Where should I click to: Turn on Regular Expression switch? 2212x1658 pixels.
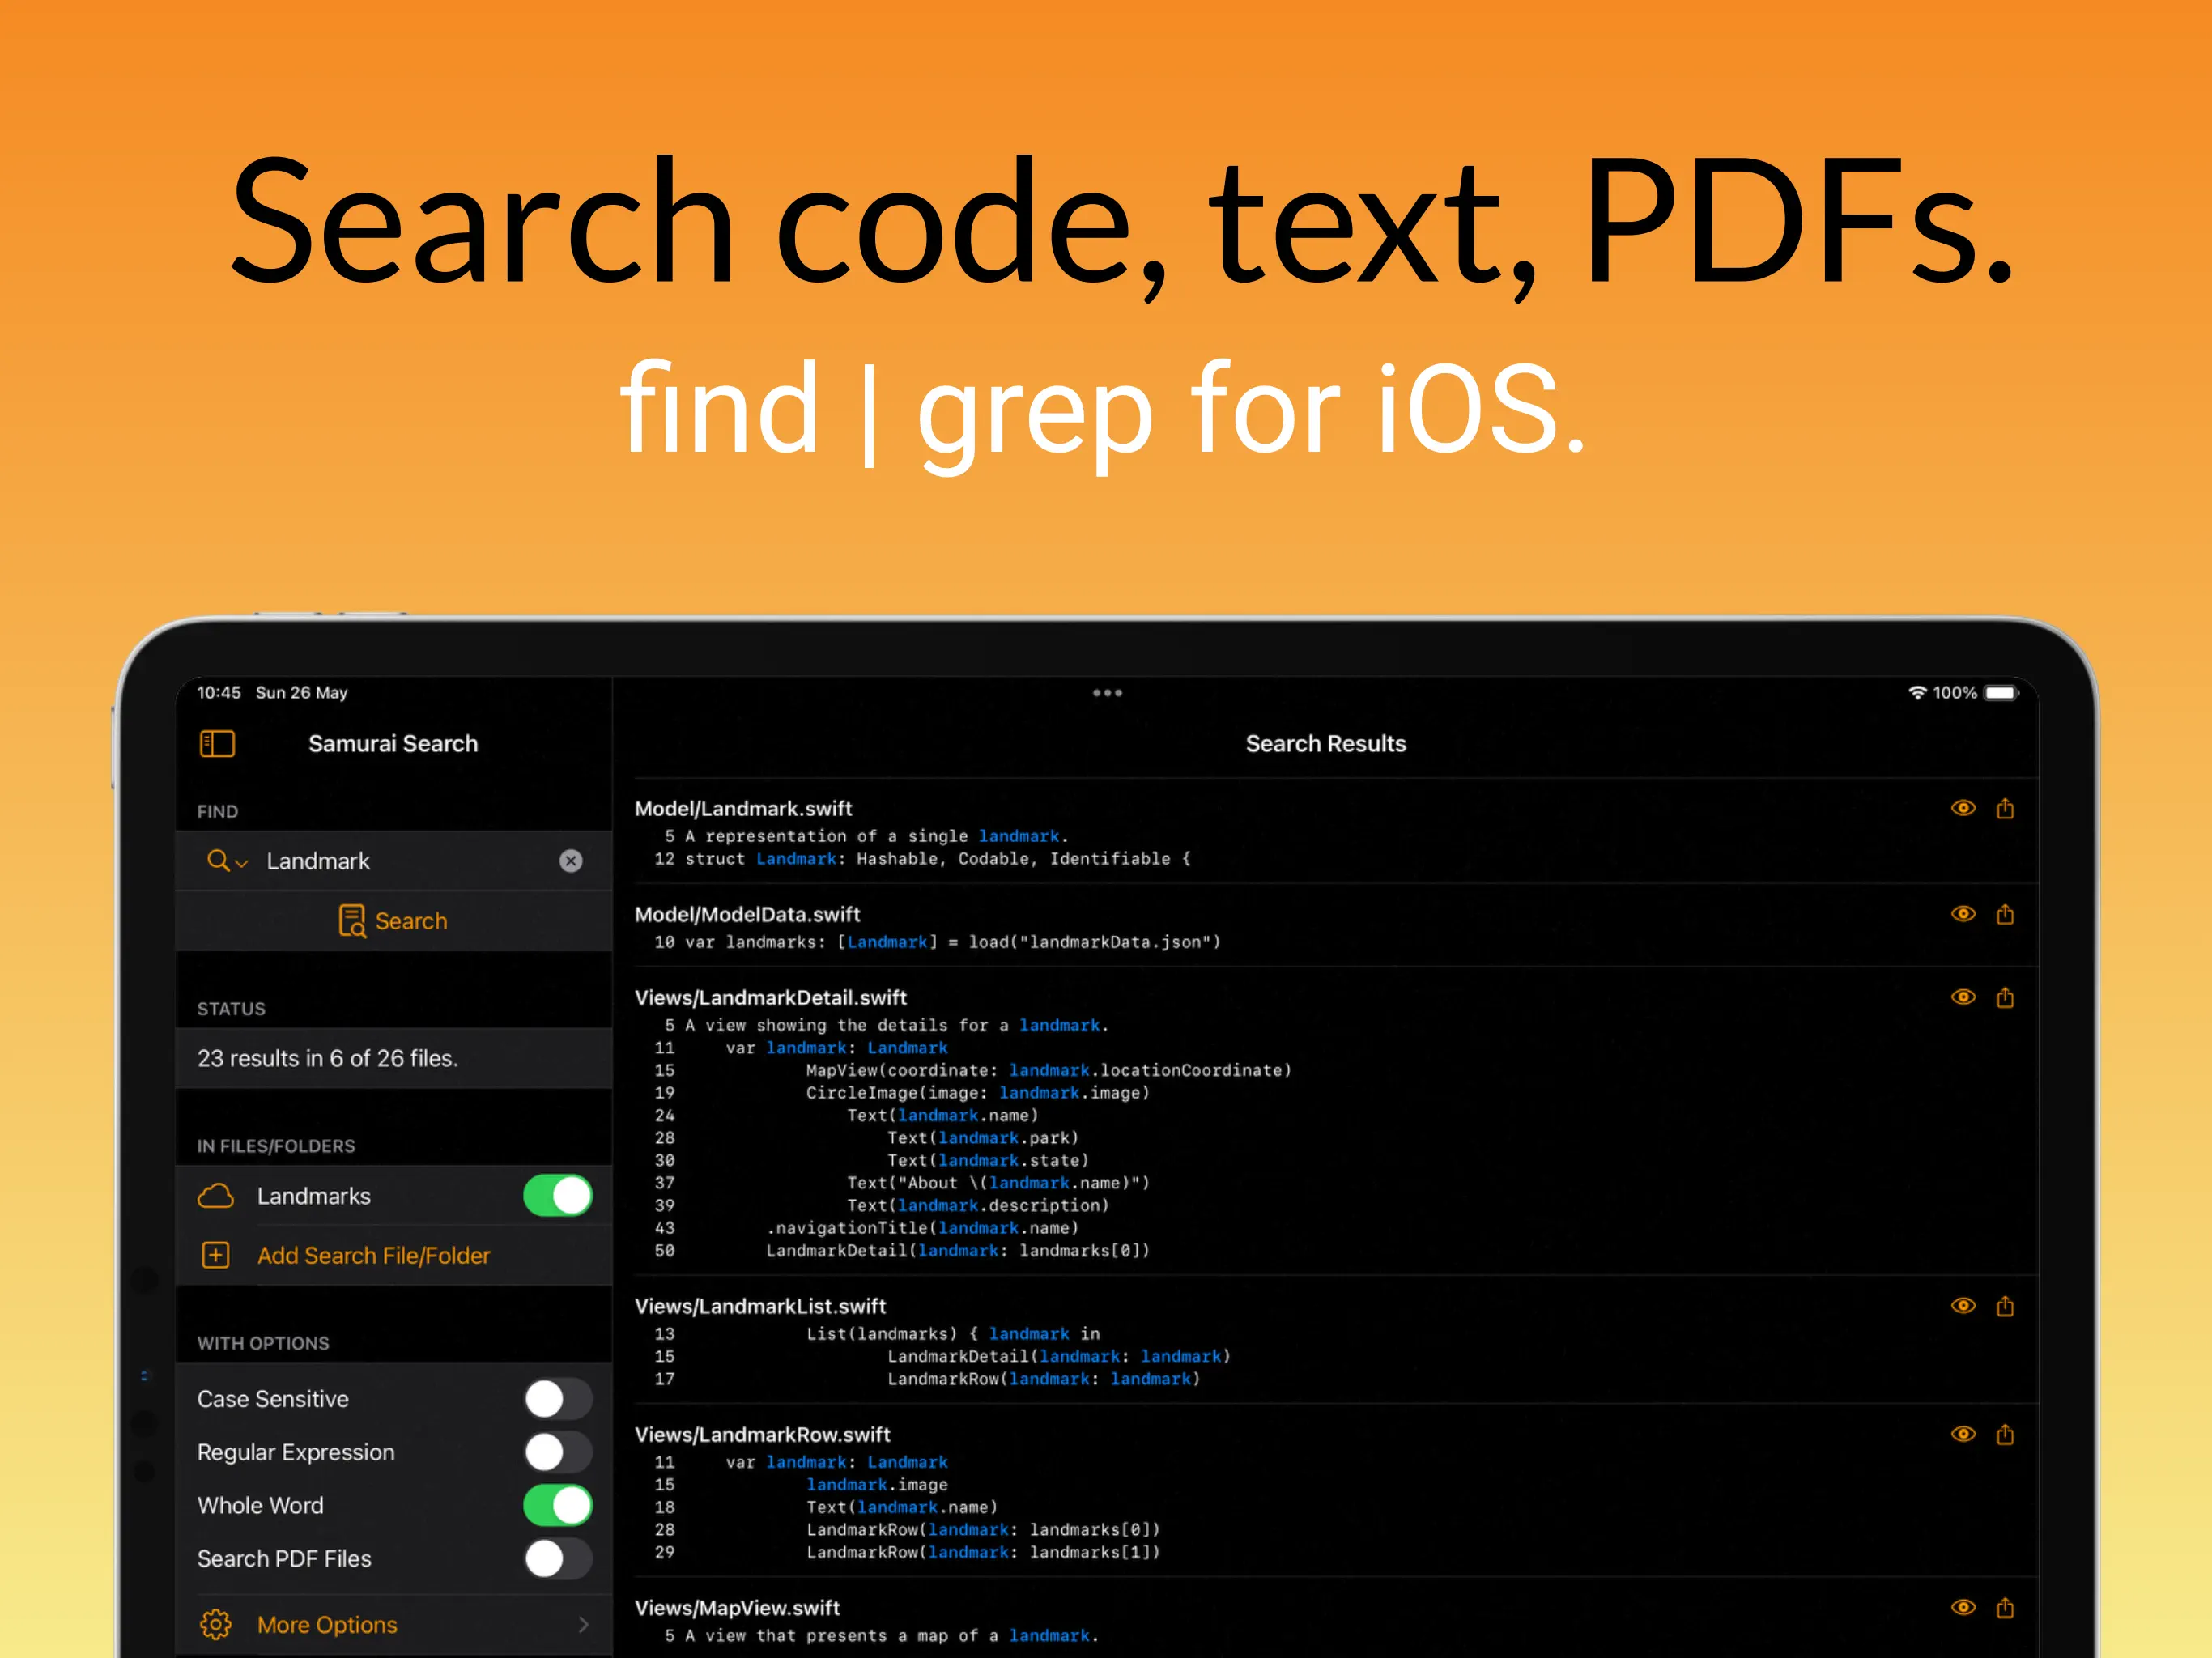click(x=557, y=1452)
